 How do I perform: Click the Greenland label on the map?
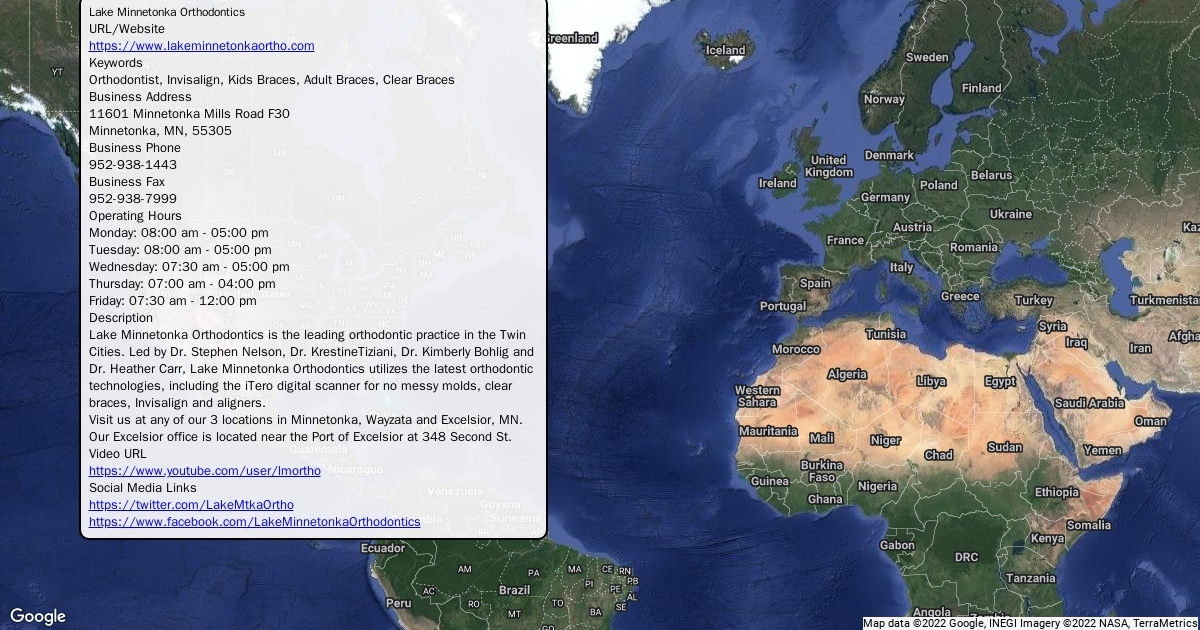click(x=572, y=38)
